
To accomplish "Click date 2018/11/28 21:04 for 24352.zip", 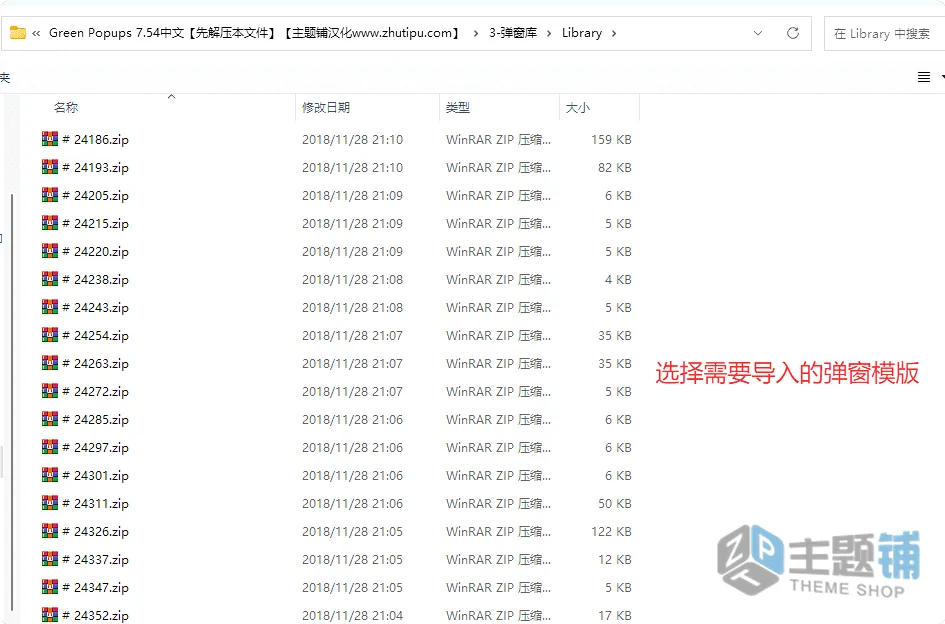I will click(x=353, y=616).
